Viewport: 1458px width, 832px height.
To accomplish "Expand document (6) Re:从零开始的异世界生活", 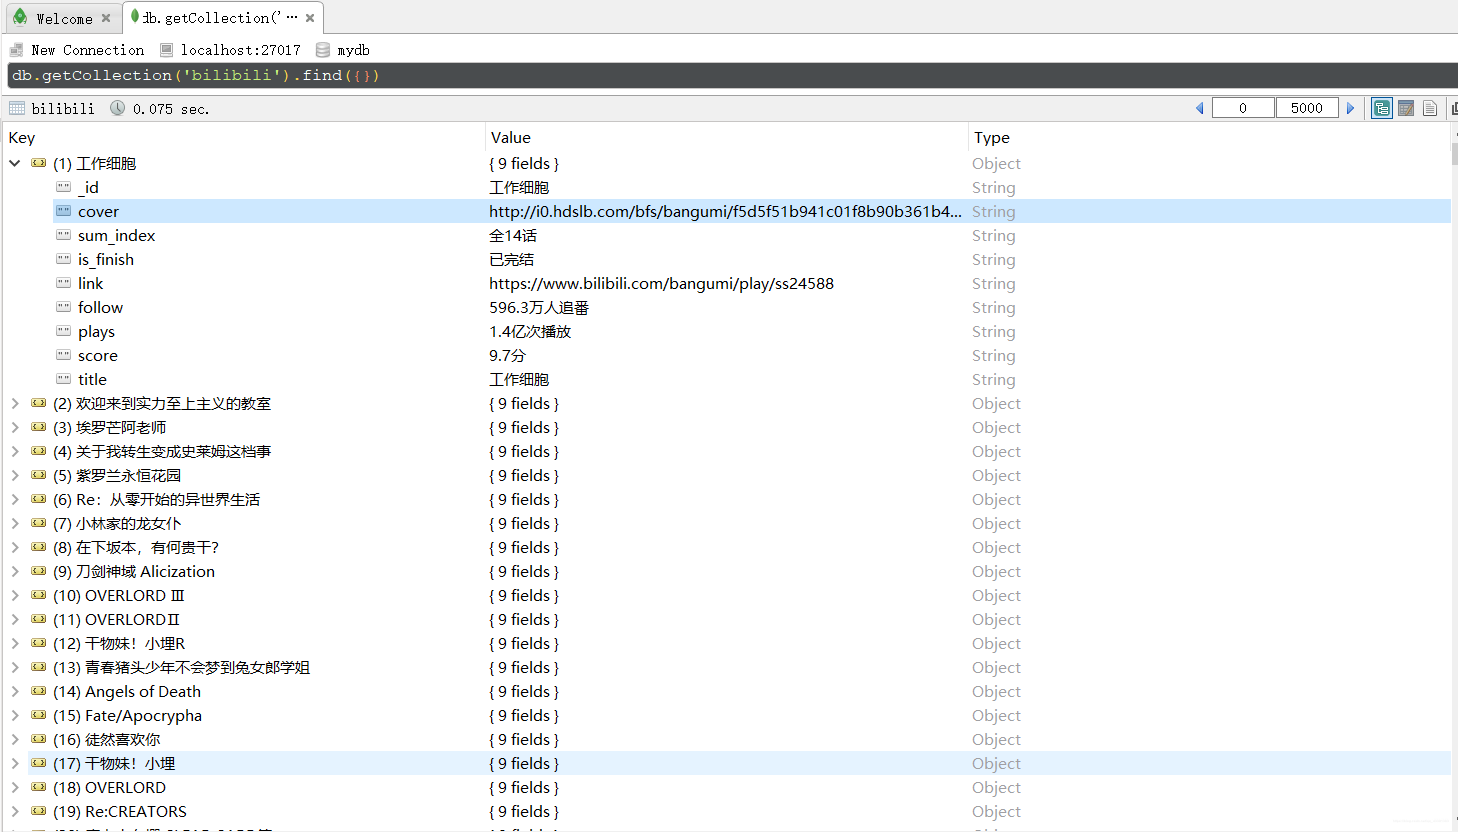I will pos(15,499).
